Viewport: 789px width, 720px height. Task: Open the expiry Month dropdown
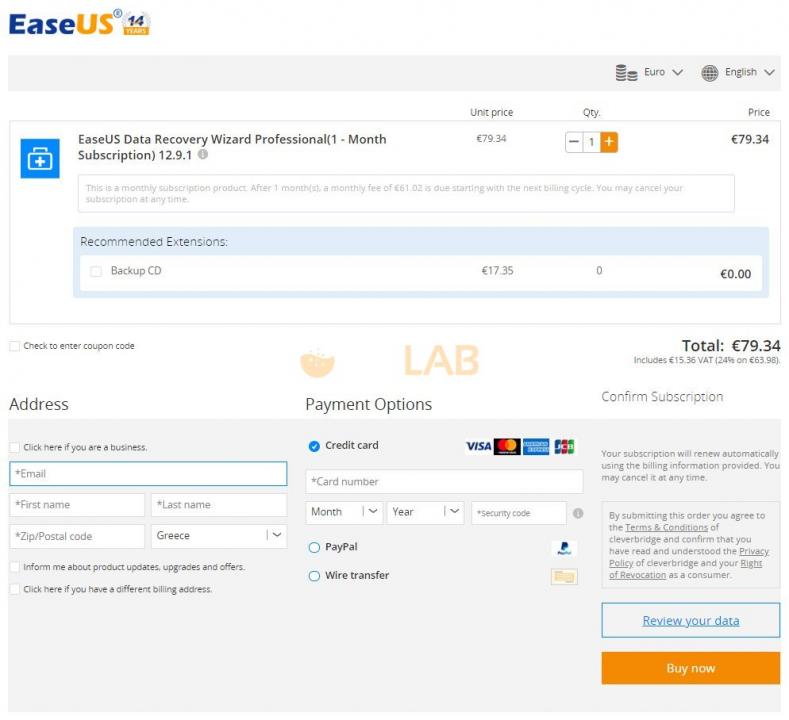tap(344, 512)
